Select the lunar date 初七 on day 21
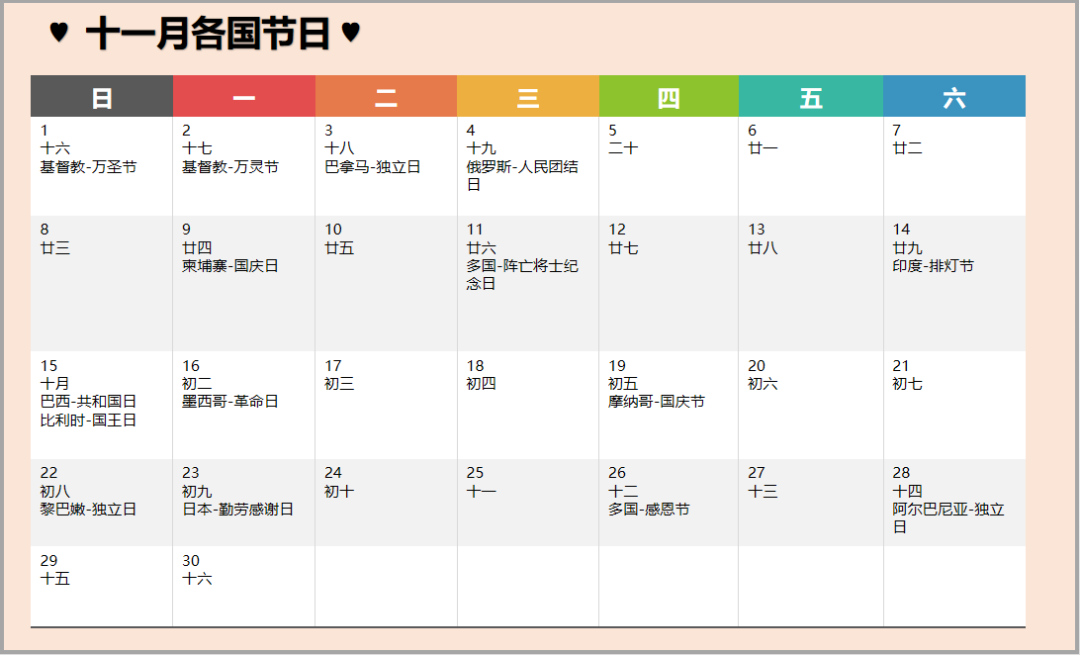Screen dimensions: 1080x655 point(907,384)
